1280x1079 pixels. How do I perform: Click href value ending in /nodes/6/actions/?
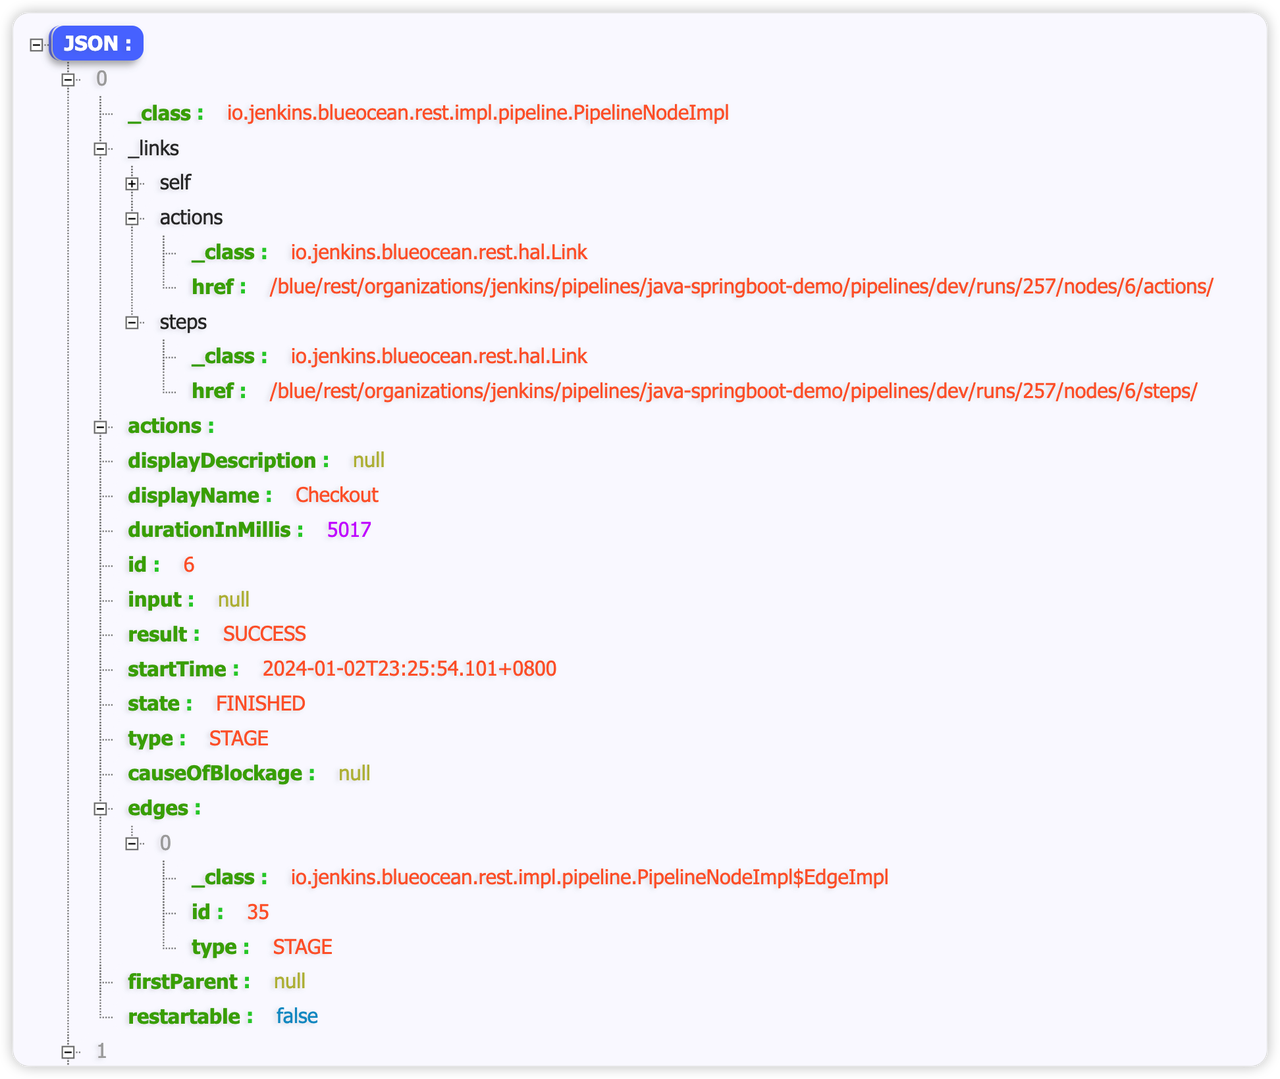pos(741,287)
